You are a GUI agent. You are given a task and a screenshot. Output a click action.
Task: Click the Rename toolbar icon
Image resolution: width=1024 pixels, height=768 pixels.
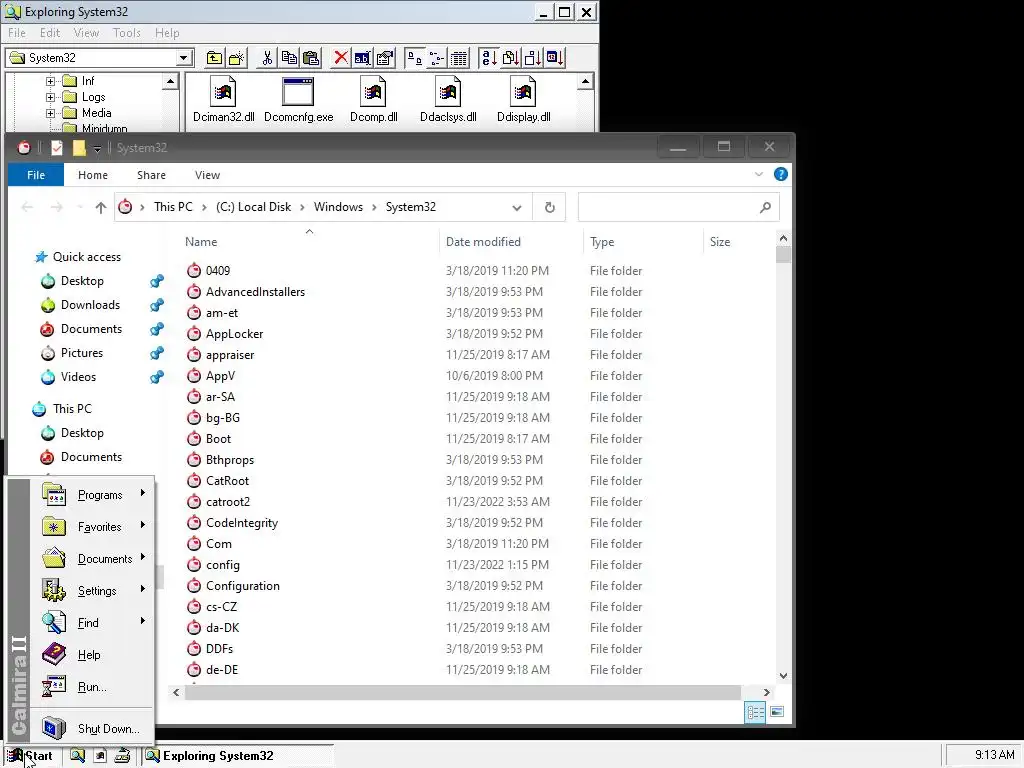pyautogui.click(x=362, y=58)
